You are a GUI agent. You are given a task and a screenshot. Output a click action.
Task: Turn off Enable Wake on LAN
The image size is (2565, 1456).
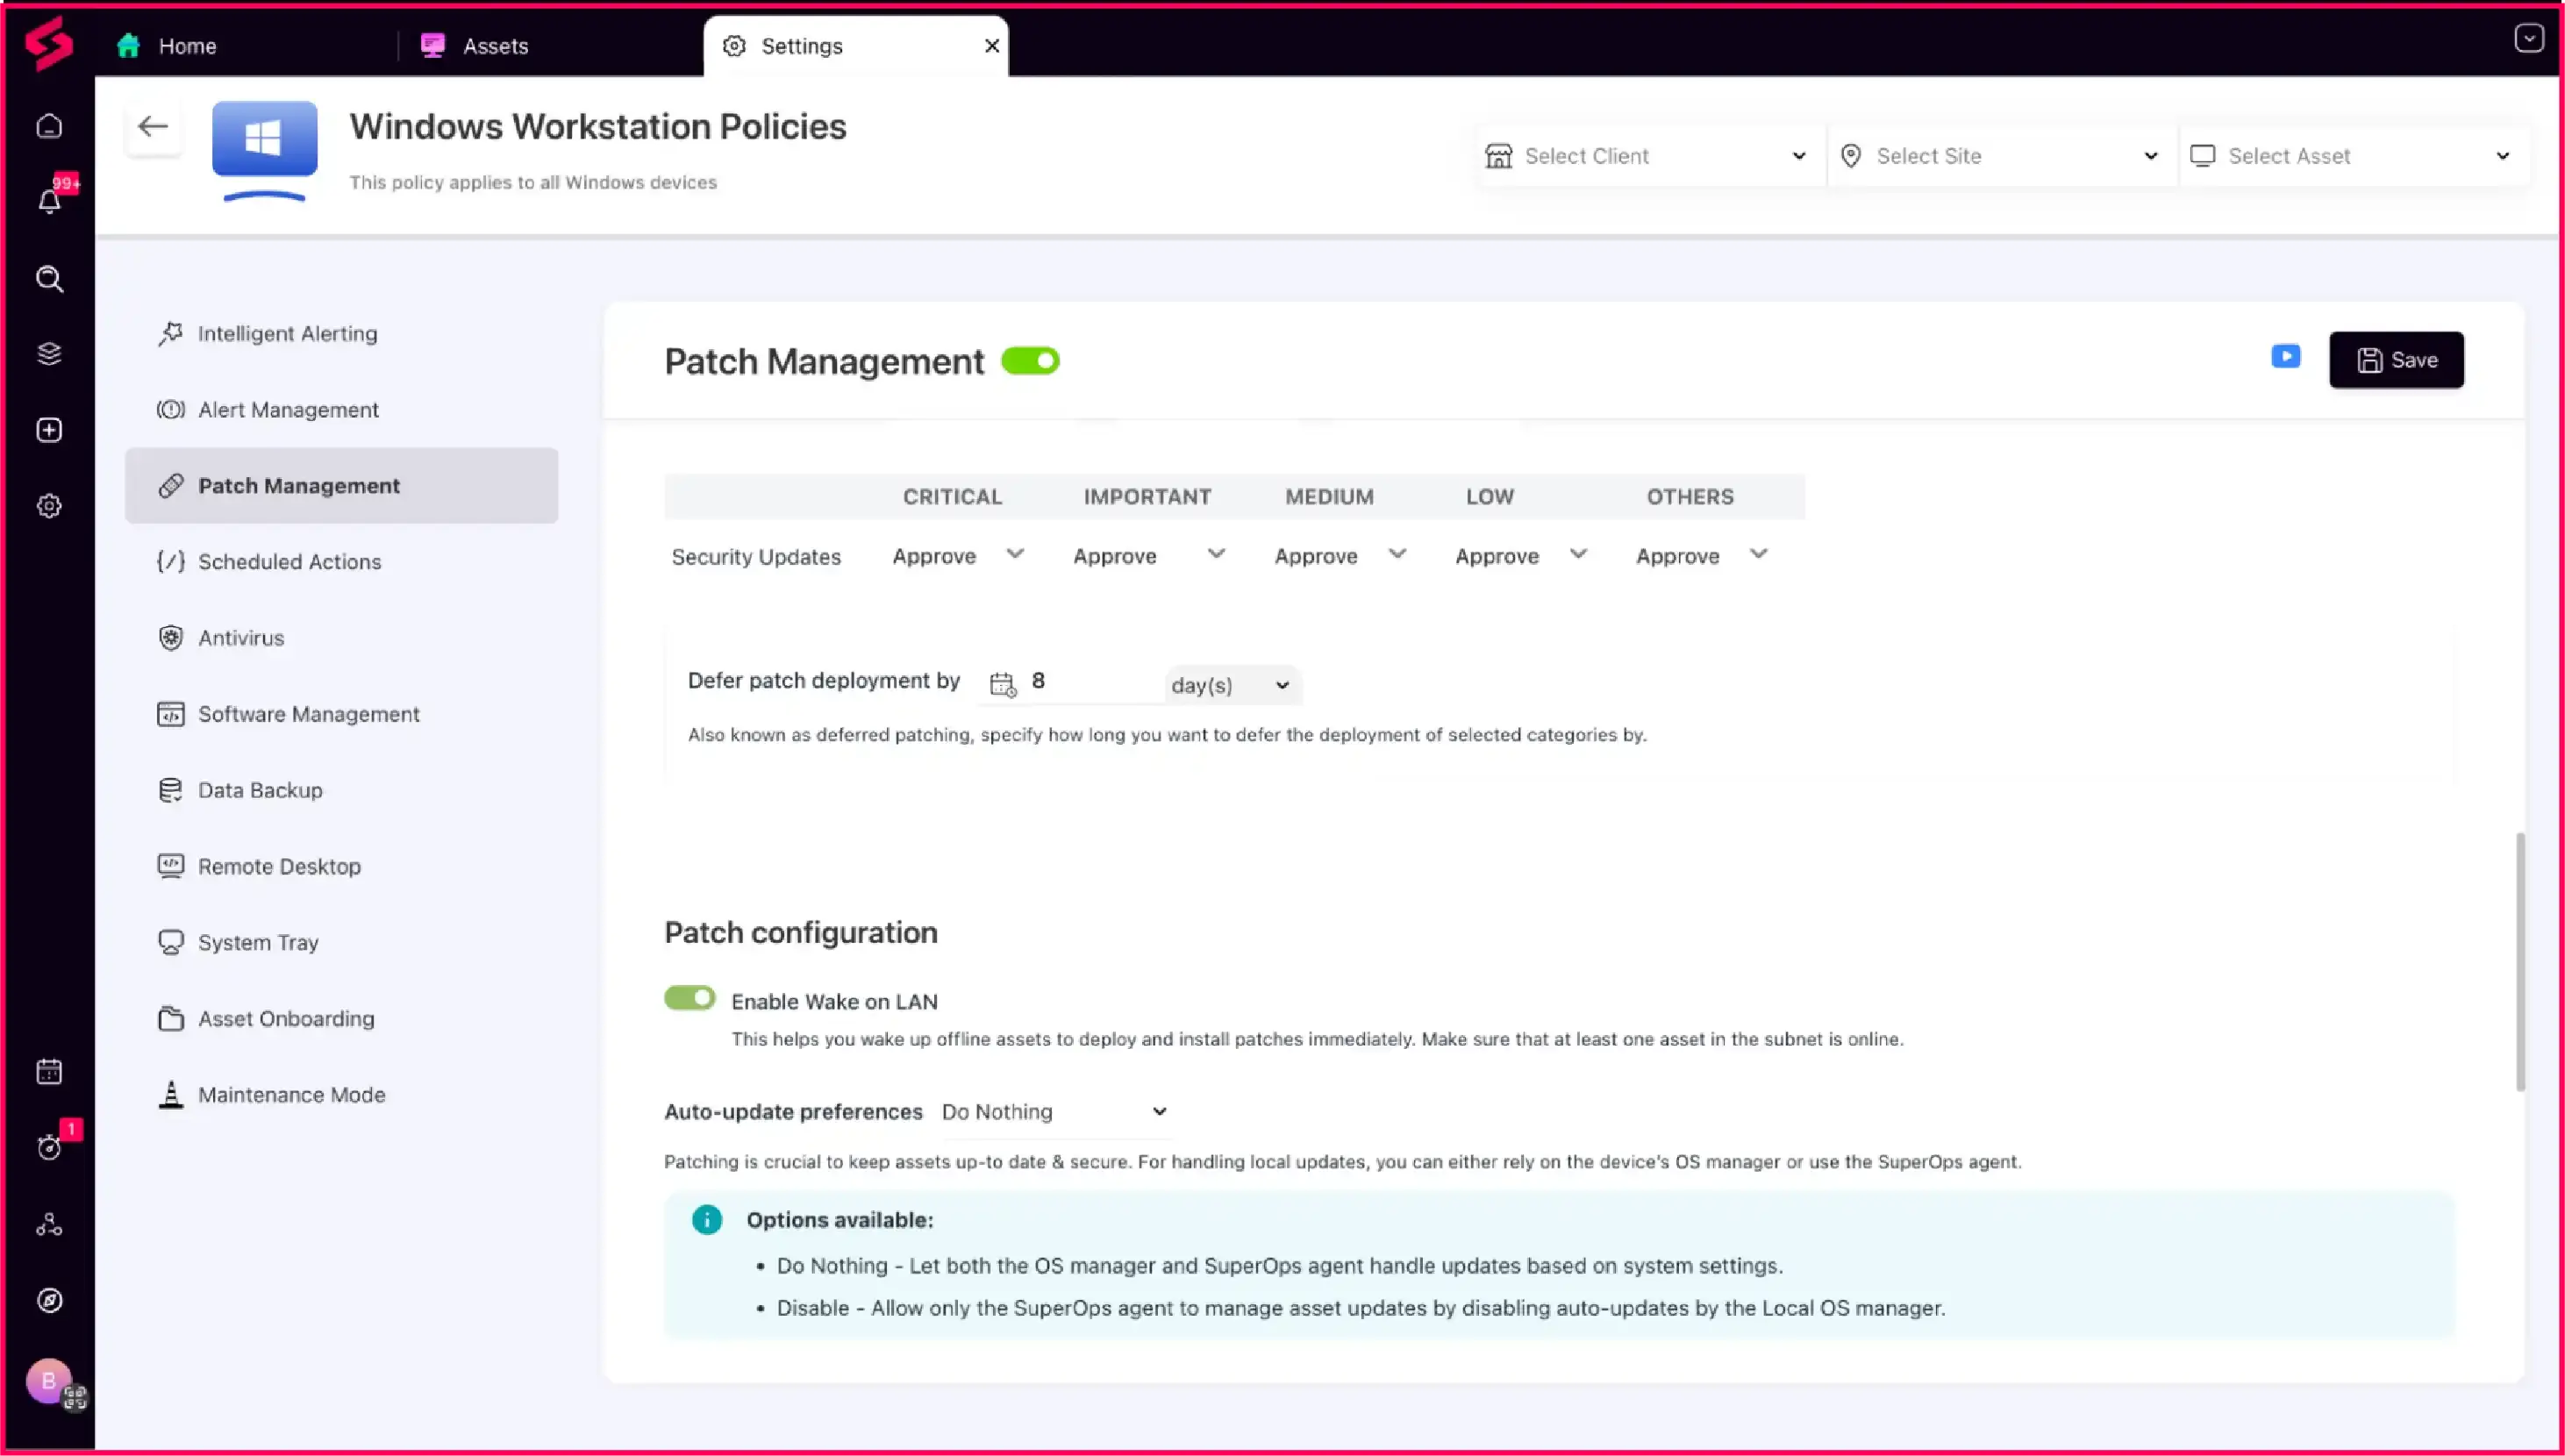[x=690, y=997]
